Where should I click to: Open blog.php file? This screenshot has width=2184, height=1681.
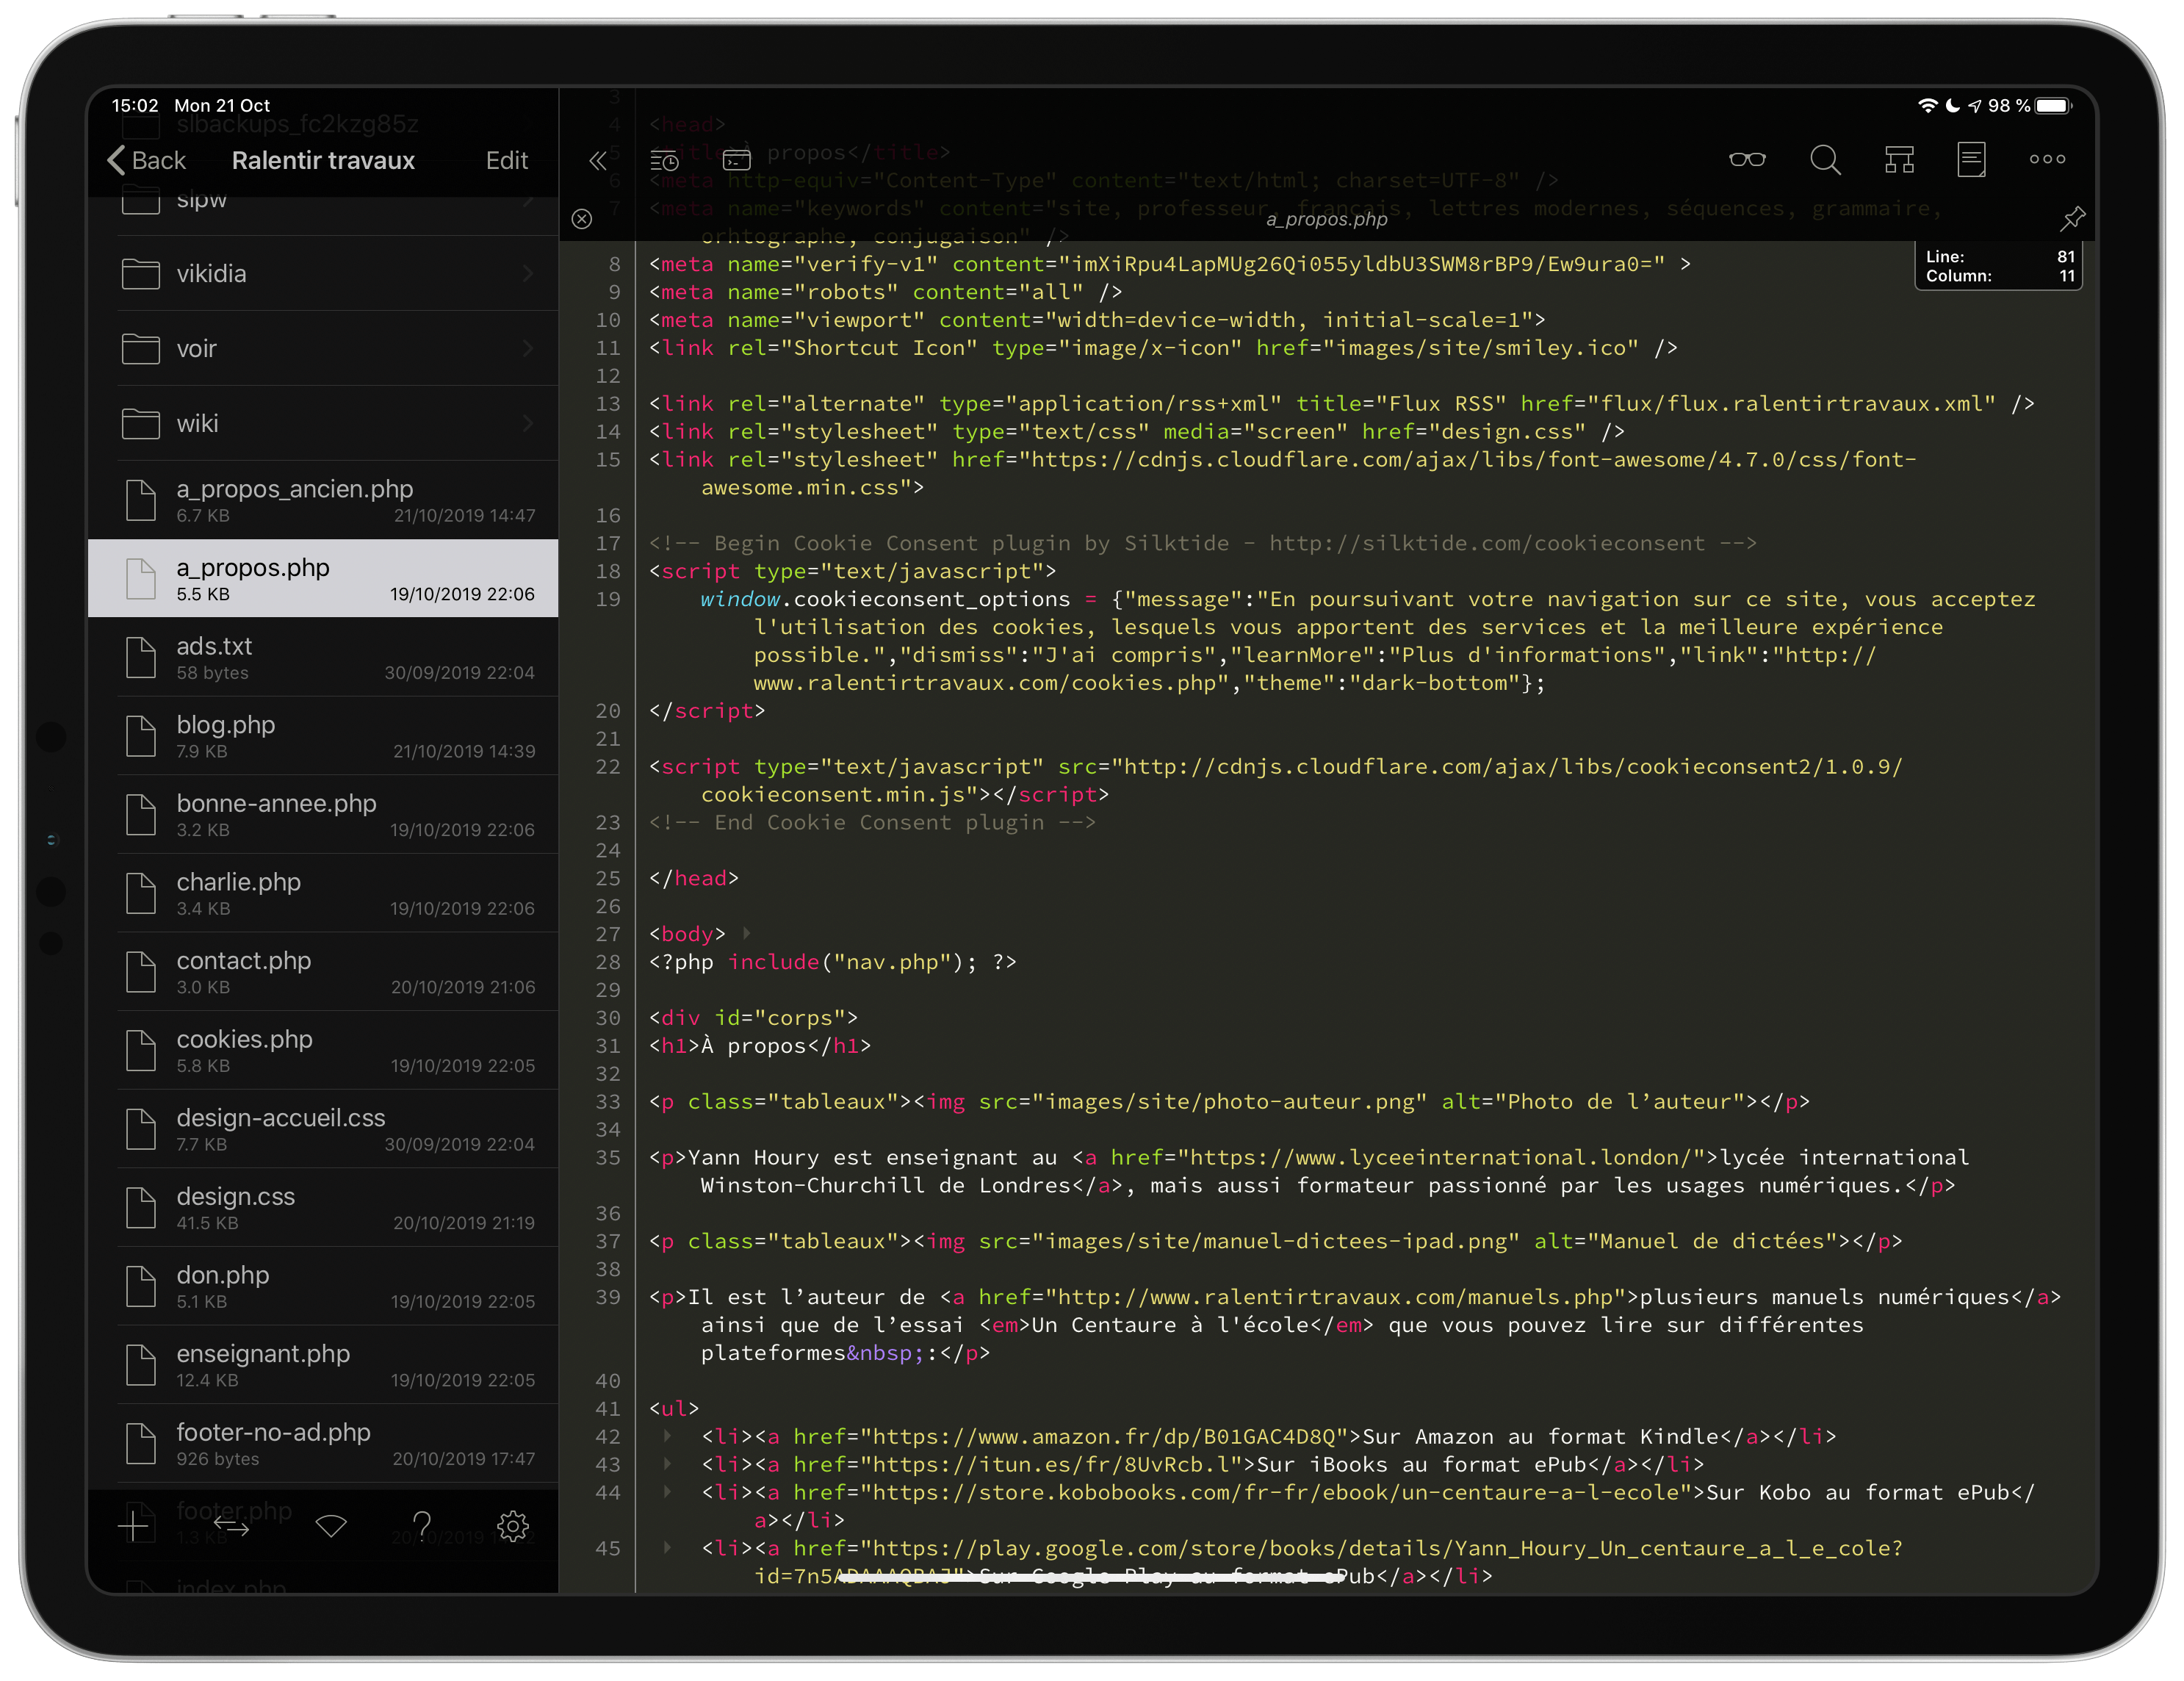point(323,736)
